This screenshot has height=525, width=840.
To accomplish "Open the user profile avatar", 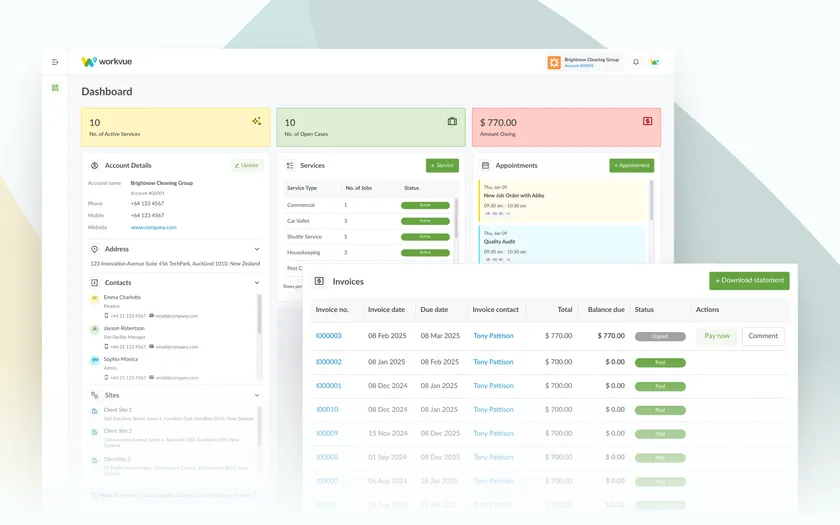I will pos(654,62).
